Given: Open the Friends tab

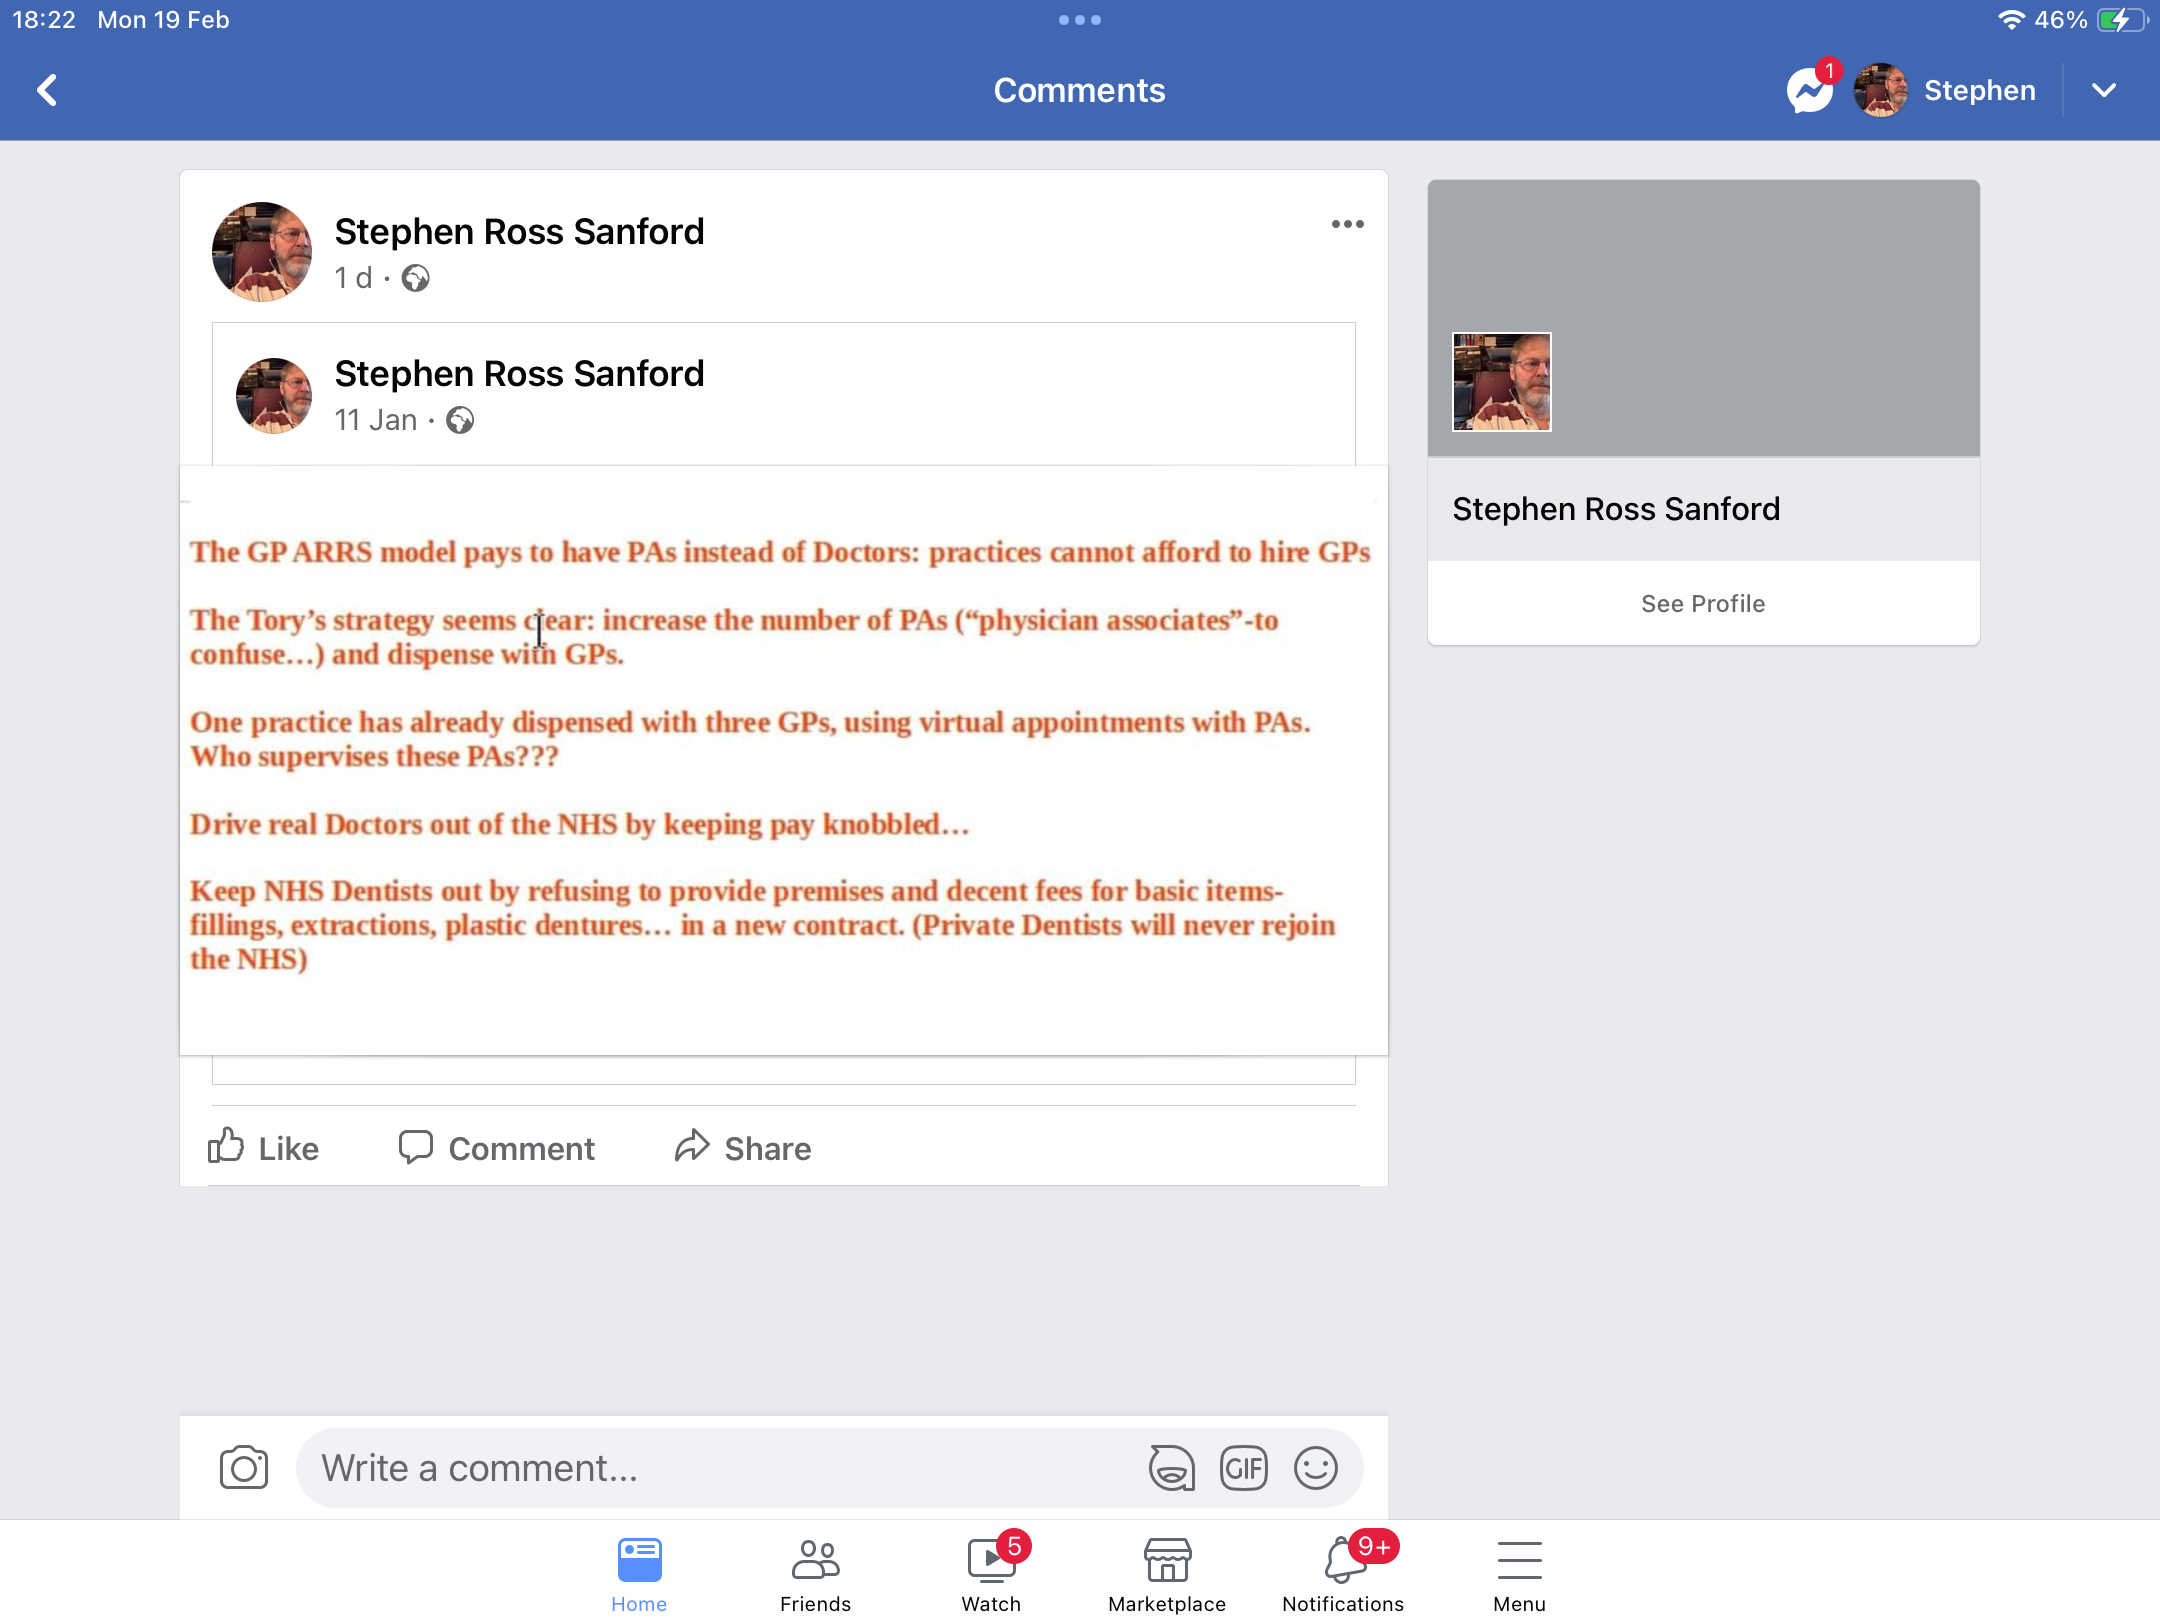Looking at the screenshot, I should pos(815,1574).
